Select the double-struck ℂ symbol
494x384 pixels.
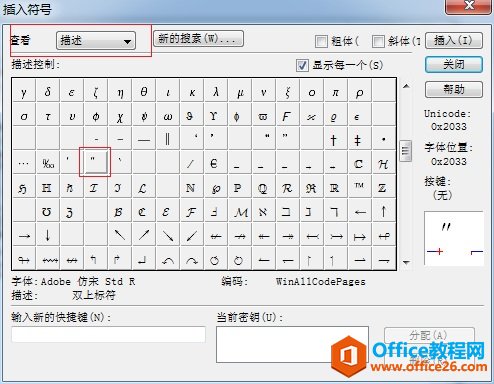(360, 163)
